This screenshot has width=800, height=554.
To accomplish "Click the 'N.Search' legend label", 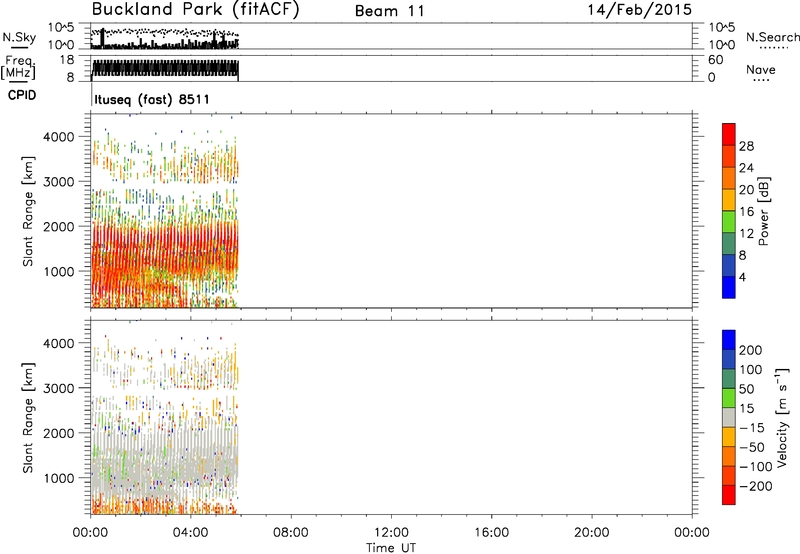I will click(772, 37).
